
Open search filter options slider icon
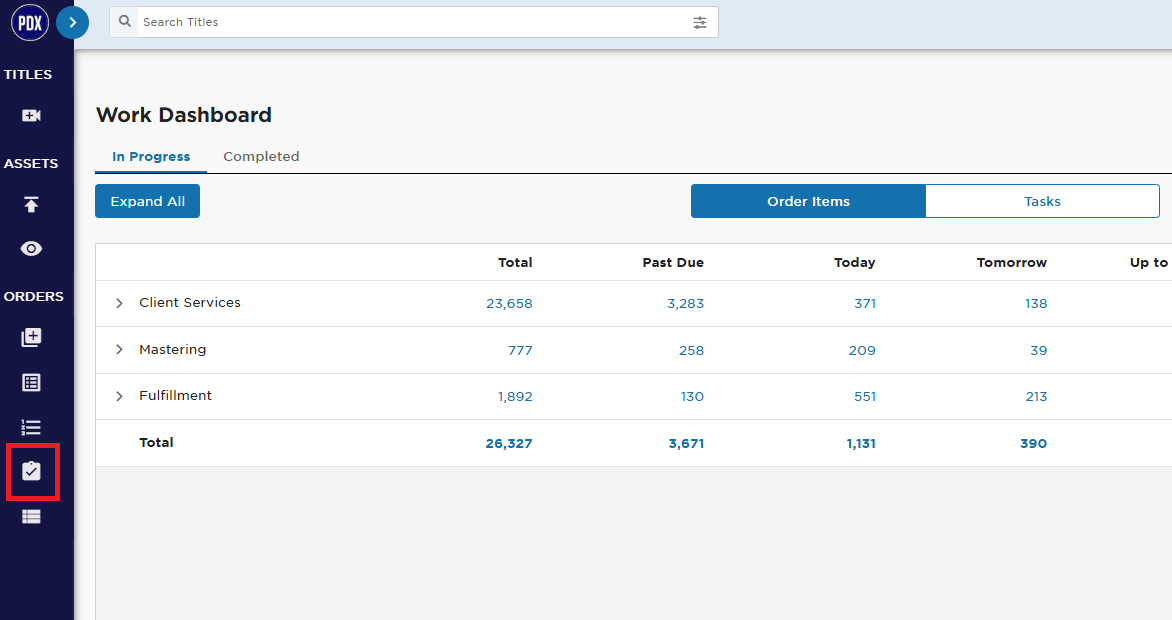(x=700, y=22)
